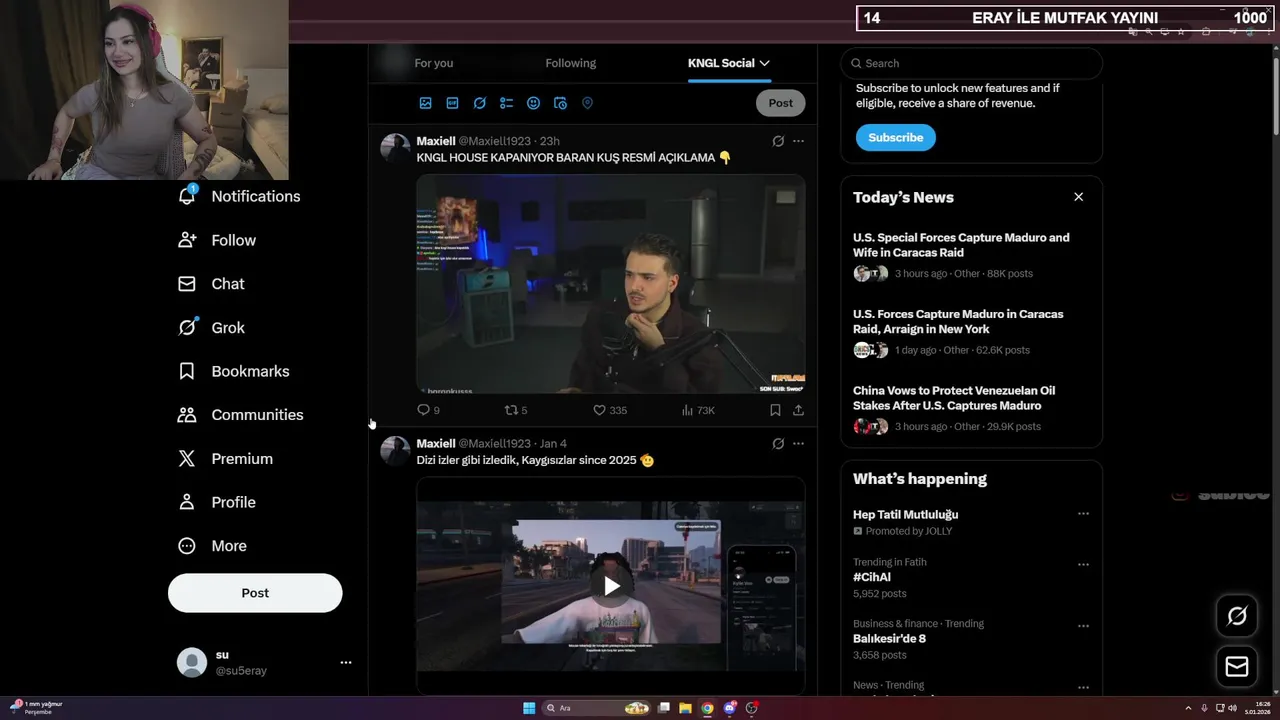The height and width of the screenshot is (720, 1280).
Task: Click the taskbar Ara search box
Action: [597, 708]
